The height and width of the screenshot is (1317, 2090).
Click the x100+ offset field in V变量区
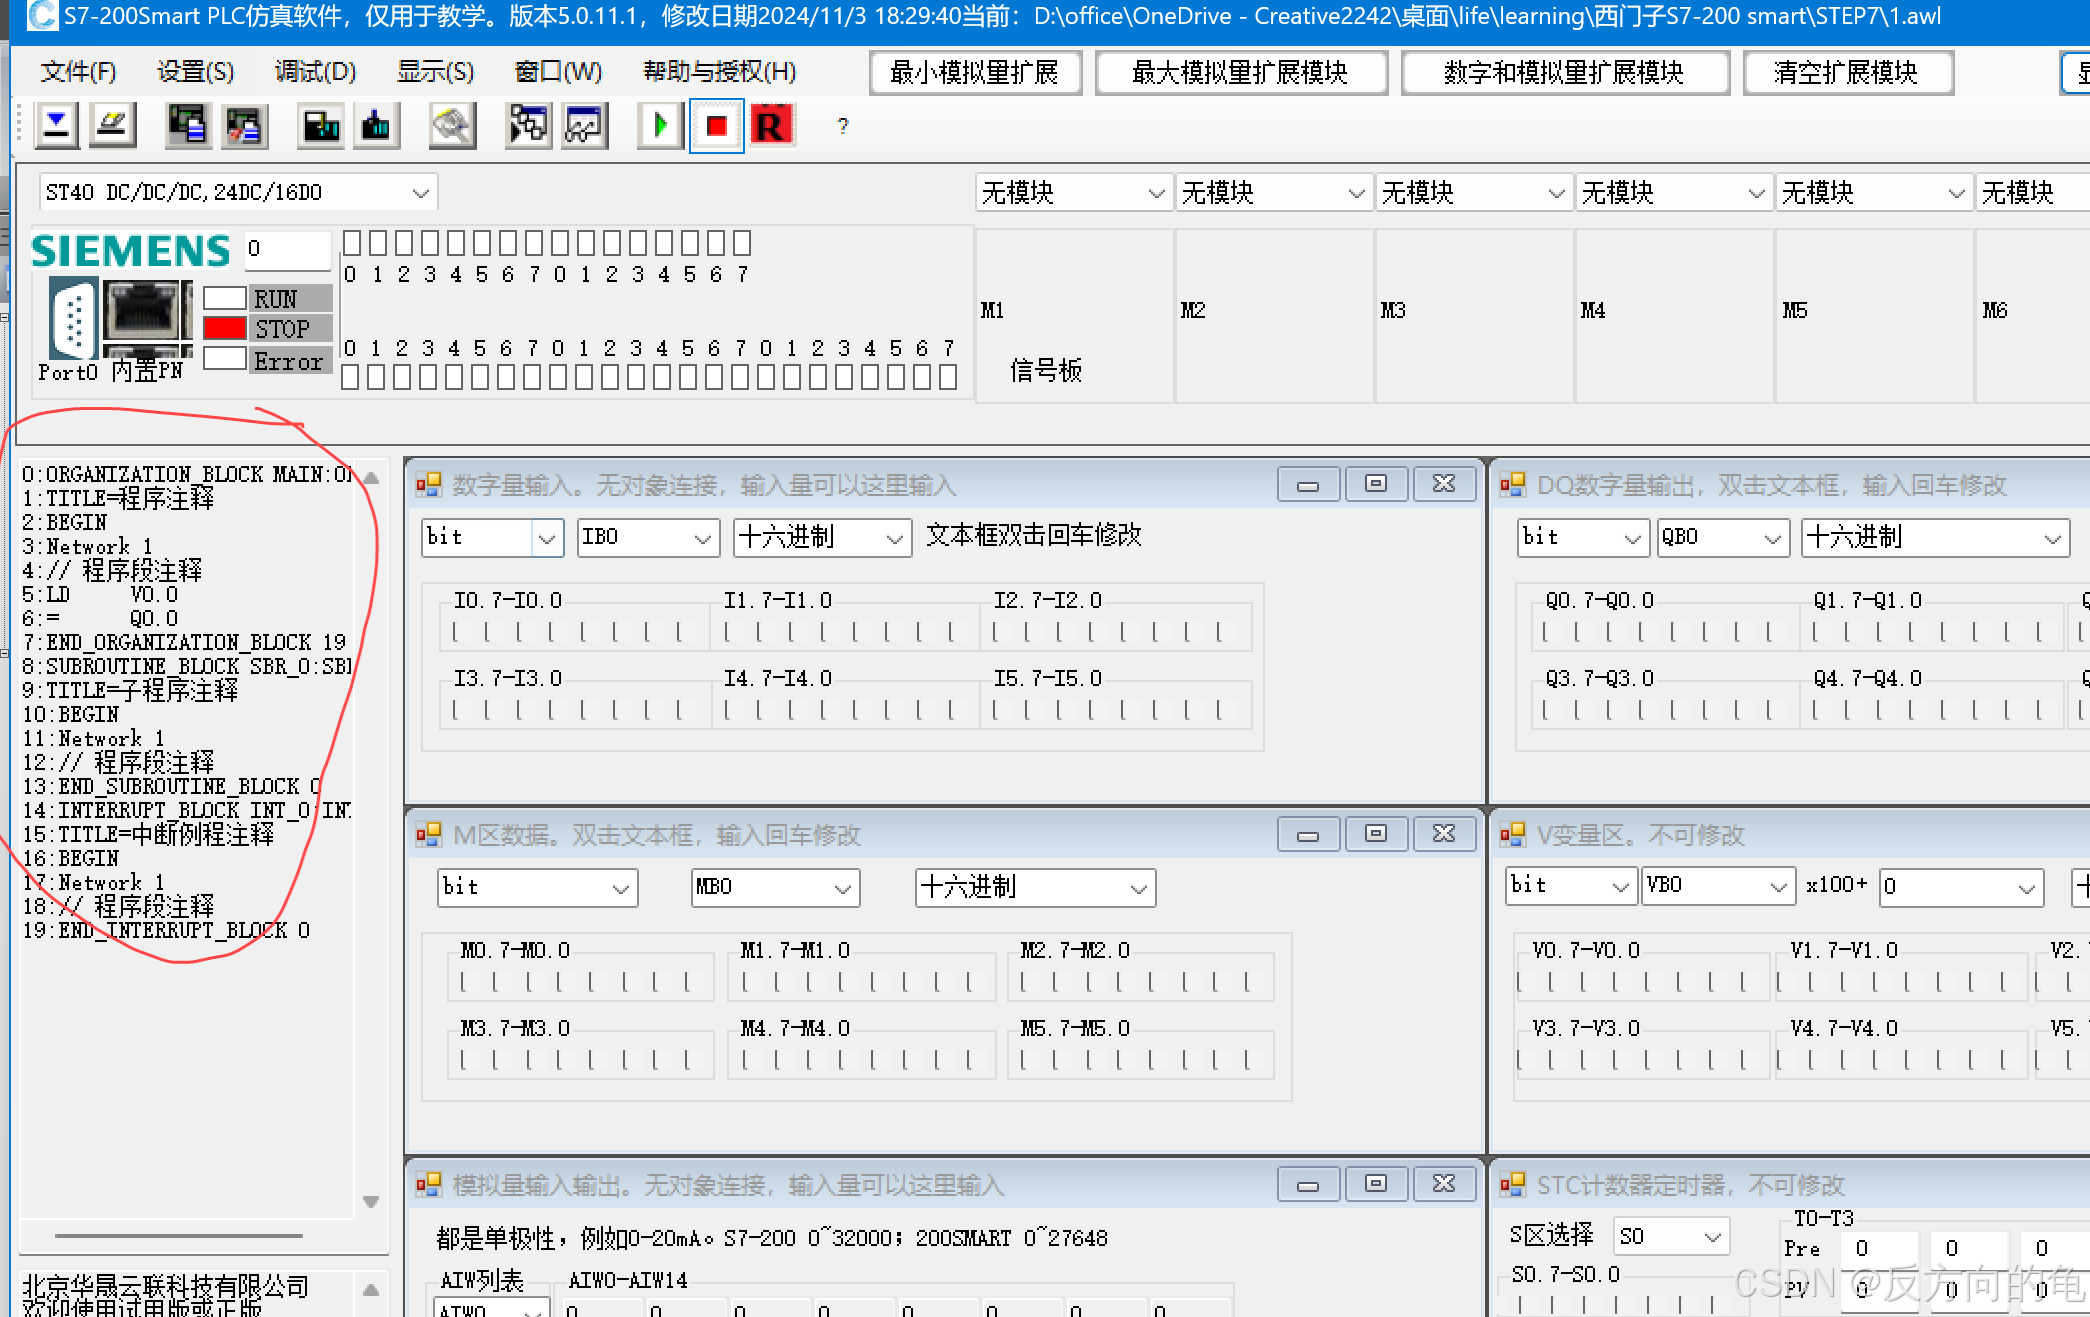pos(1948,886)
